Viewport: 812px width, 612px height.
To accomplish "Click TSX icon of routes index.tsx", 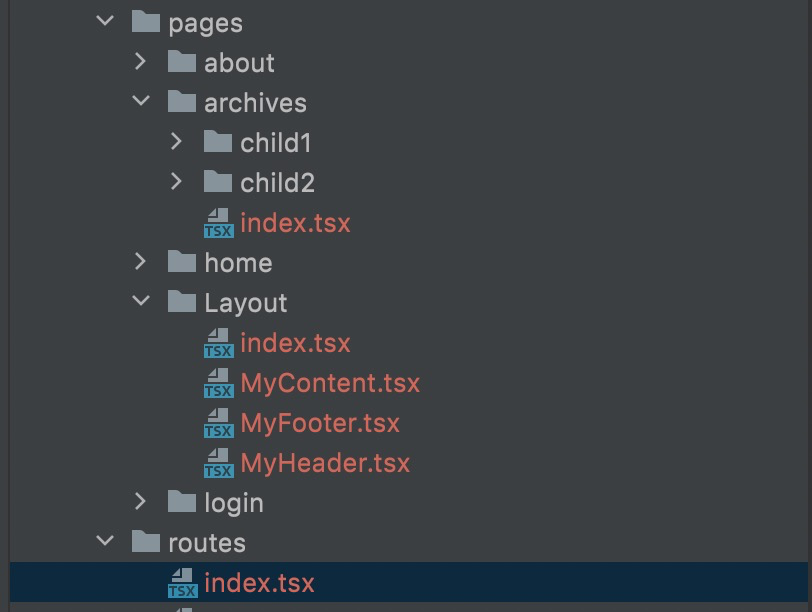I will 182,583.
